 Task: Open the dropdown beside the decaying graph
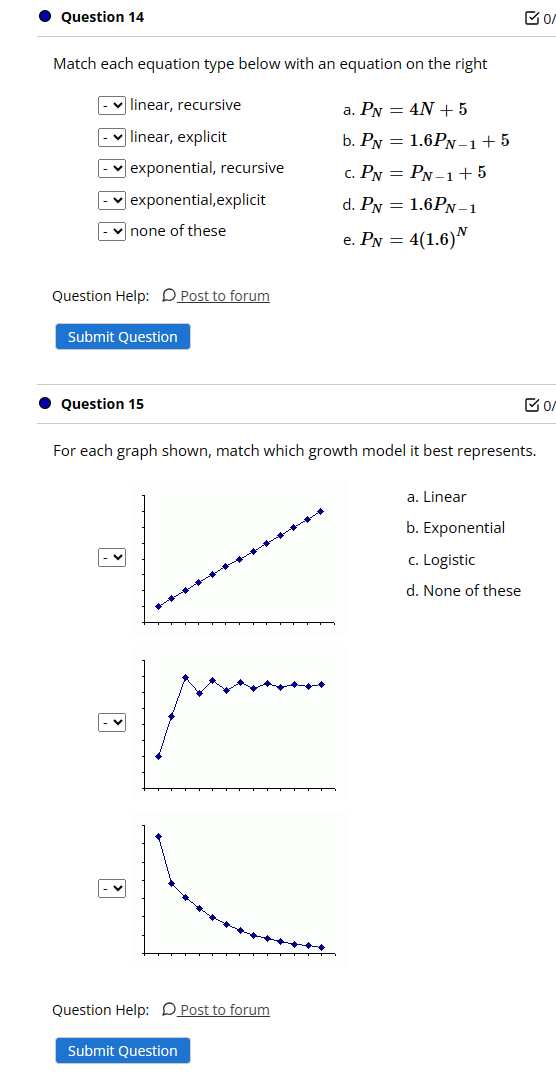coord(111,888)
